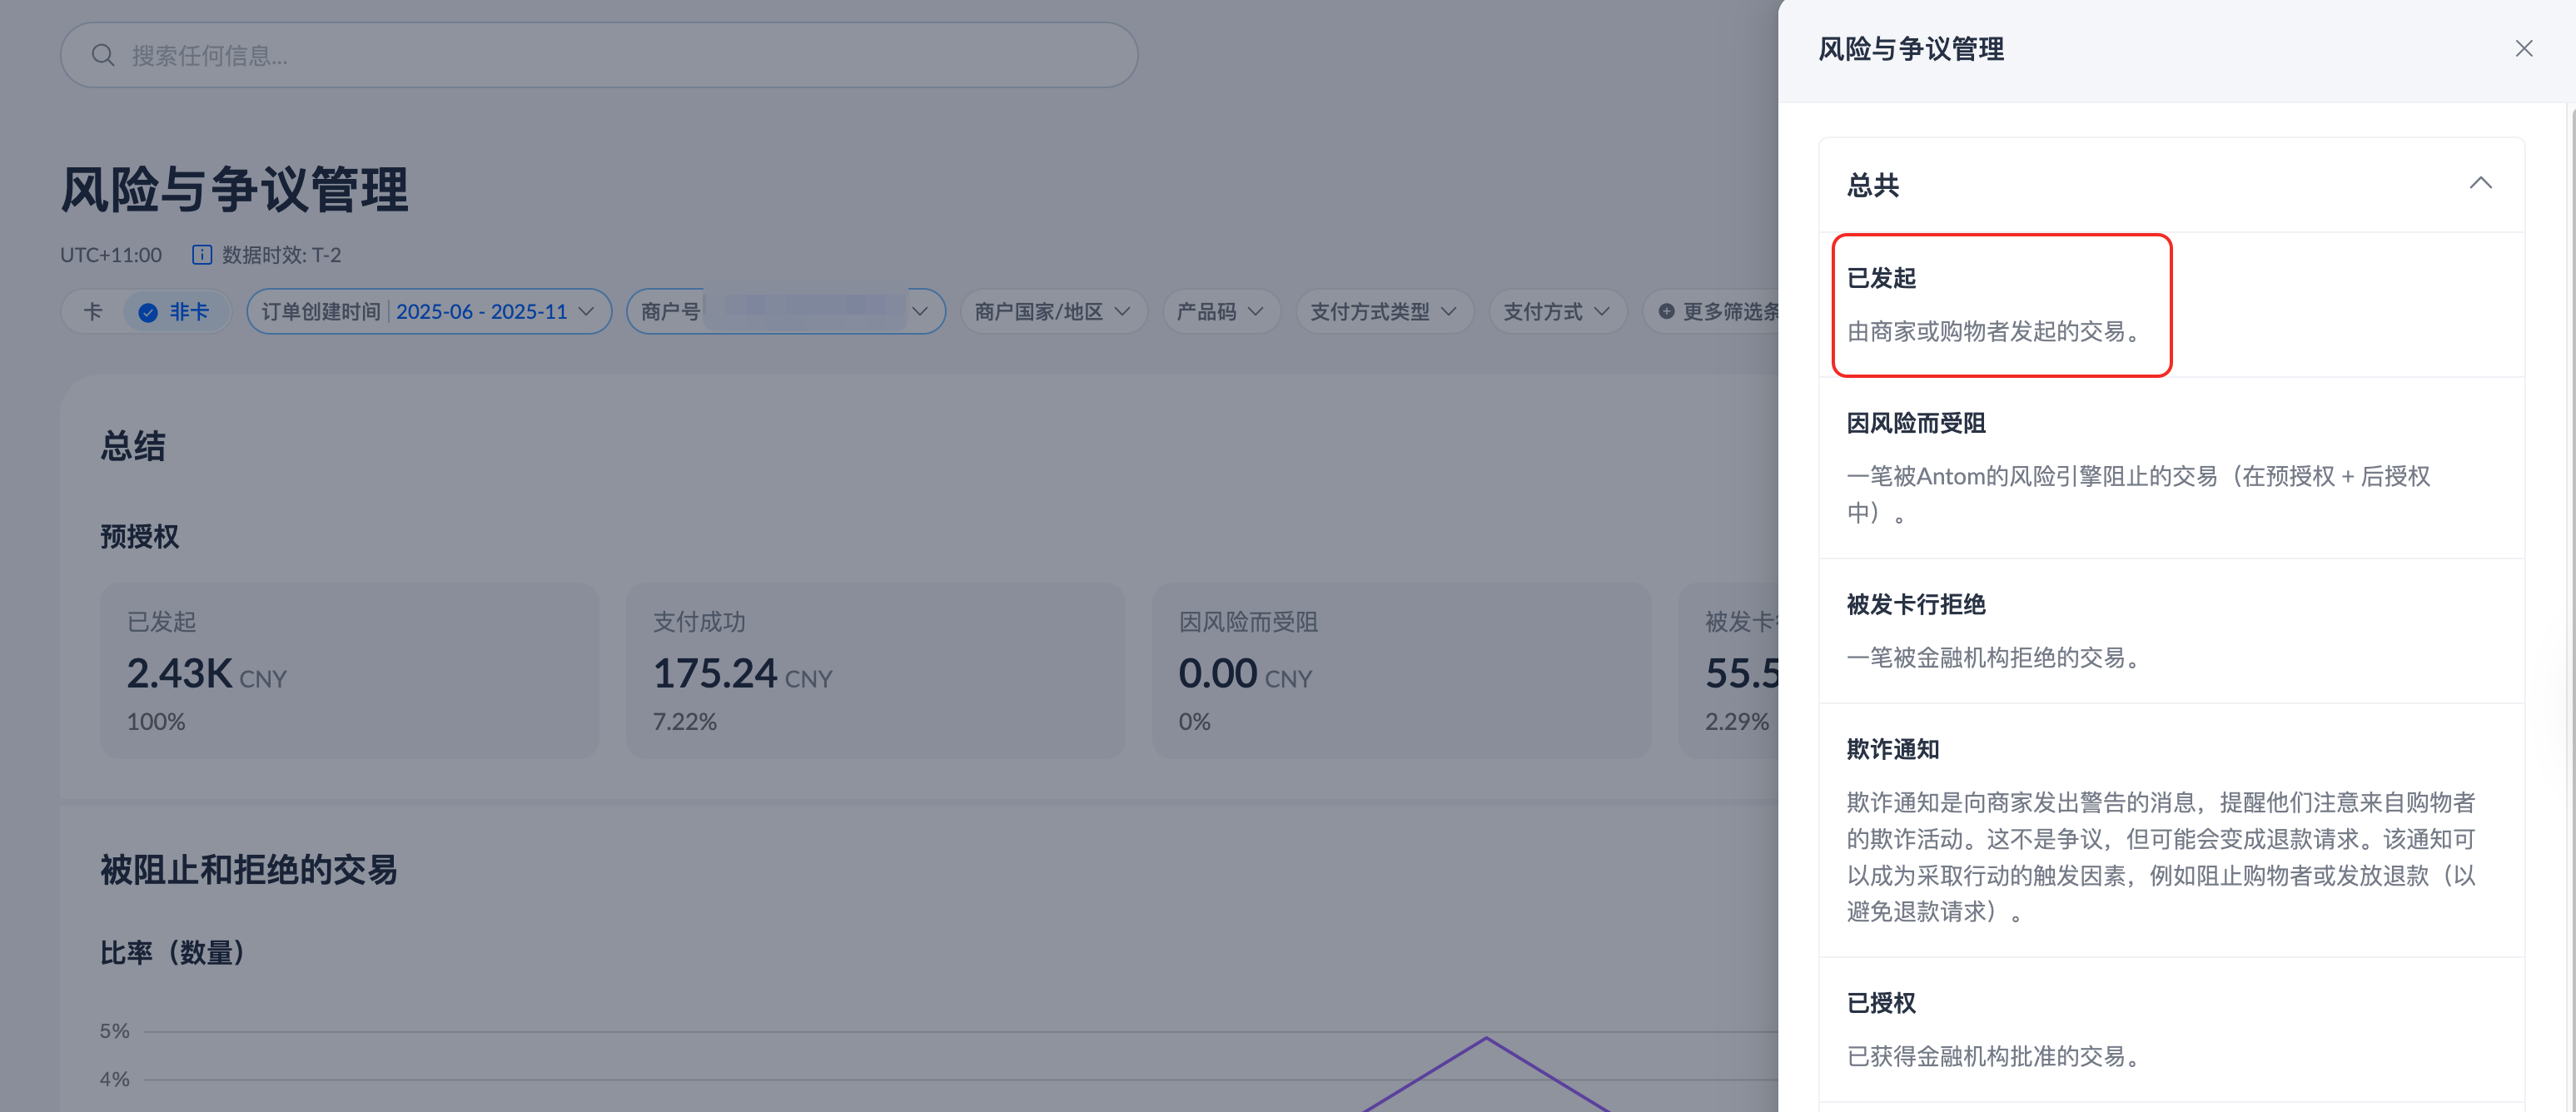Collapse the 总共 section chevron

pos(2480,184)
